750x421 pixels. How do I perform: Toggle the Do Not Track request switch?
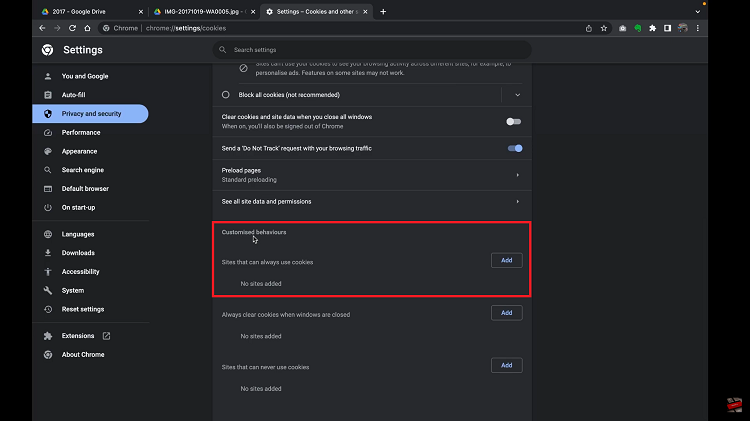(515, 148)
